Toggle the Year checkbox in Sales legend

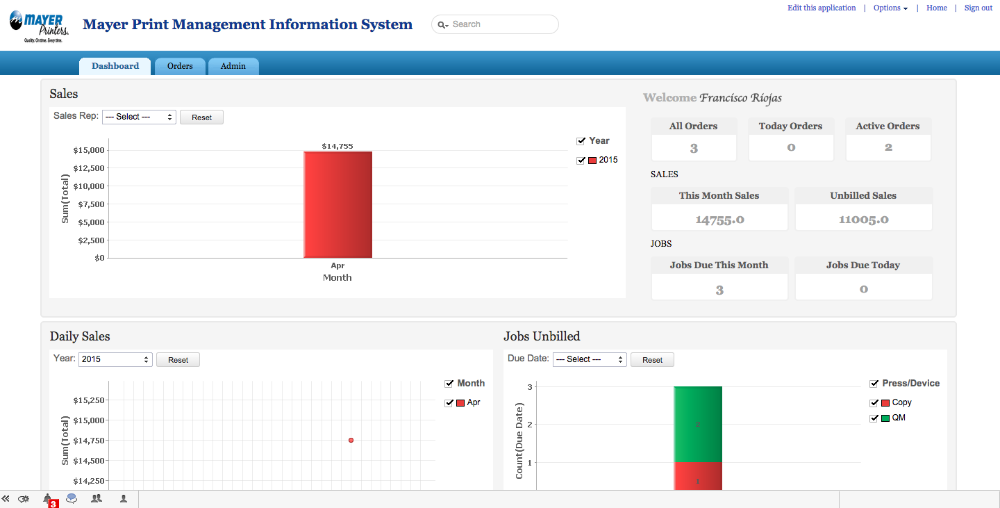point(580,141)
